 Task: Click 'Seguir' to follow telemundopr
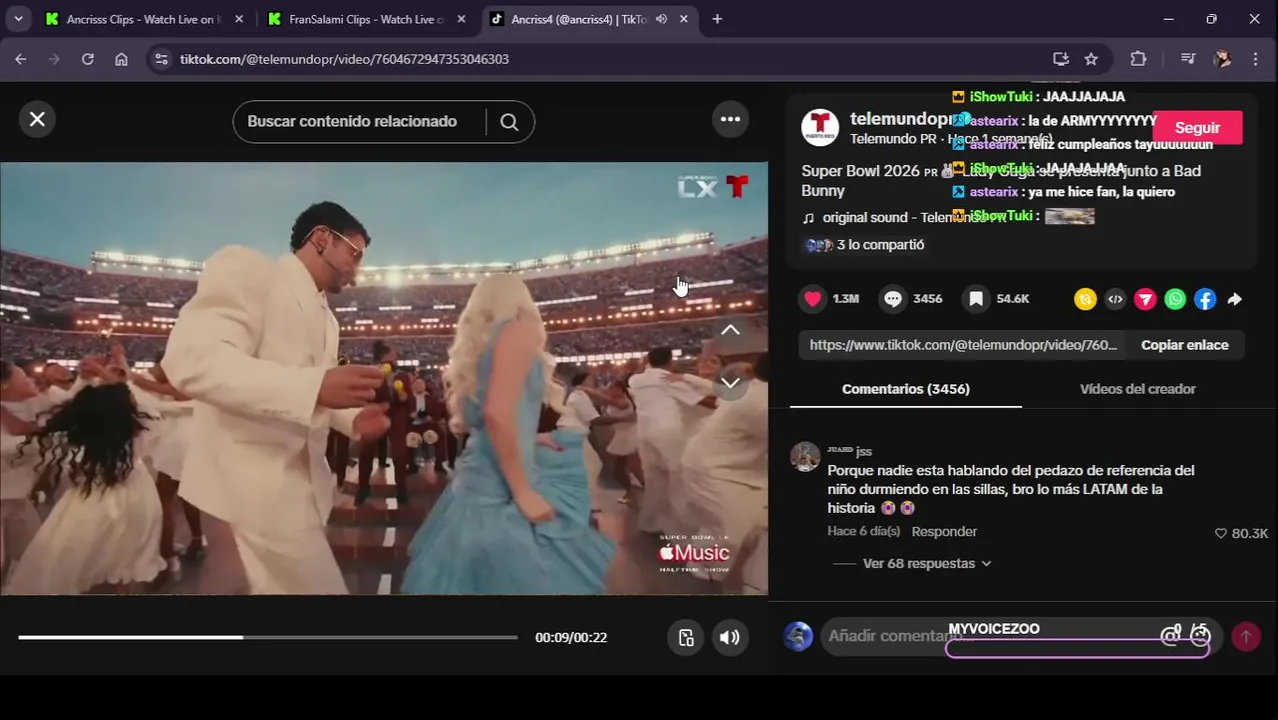tap(1197, 128)
